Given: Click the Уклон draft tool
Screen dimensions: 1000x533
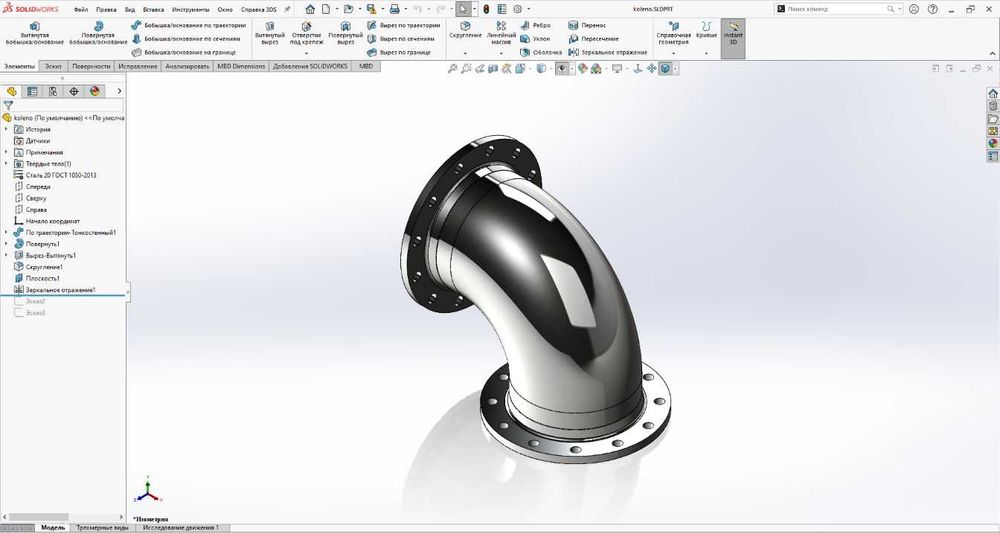Looking at the screenshot, I should (x=534, y=39).
